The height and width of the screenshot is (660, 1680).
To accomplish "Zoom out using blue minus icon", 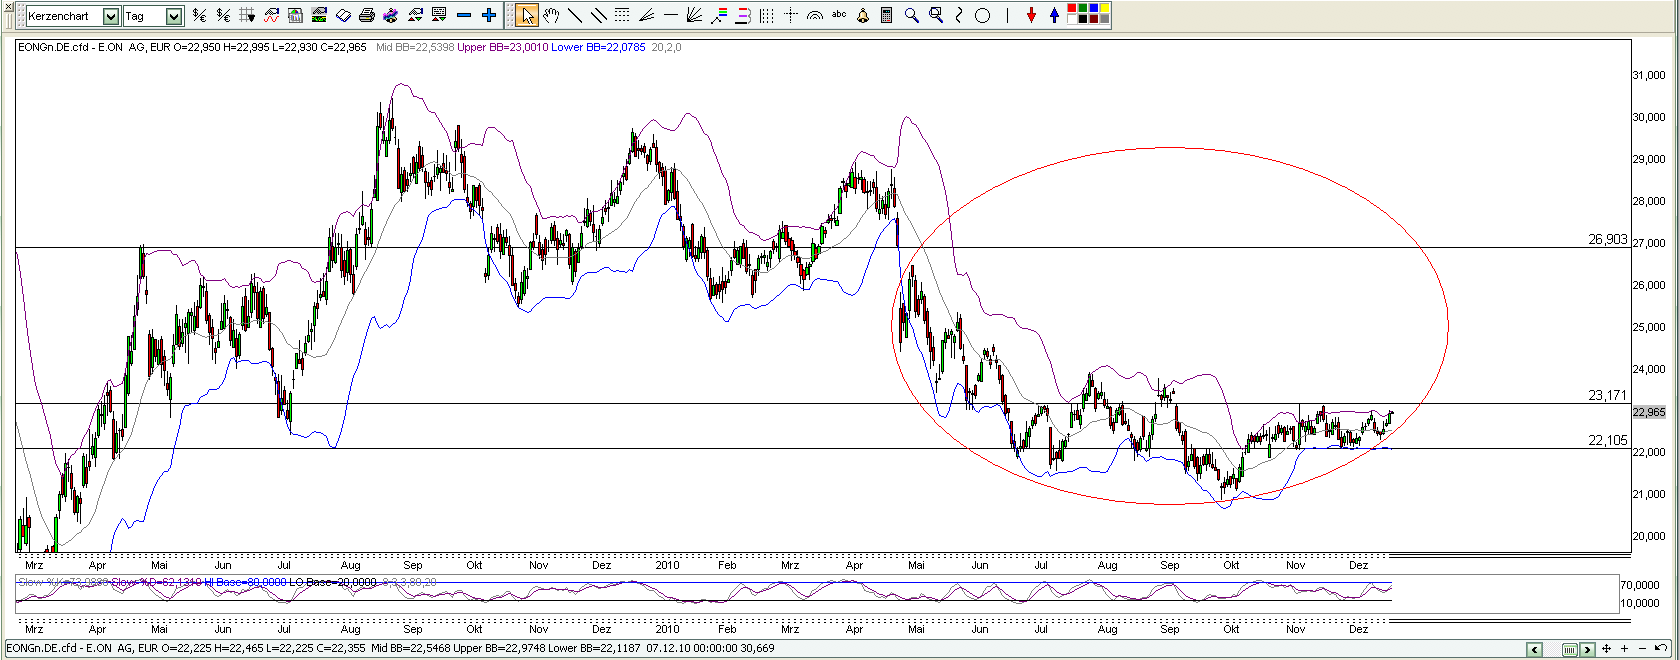I will pyautogui.click(x=463, y=15).
